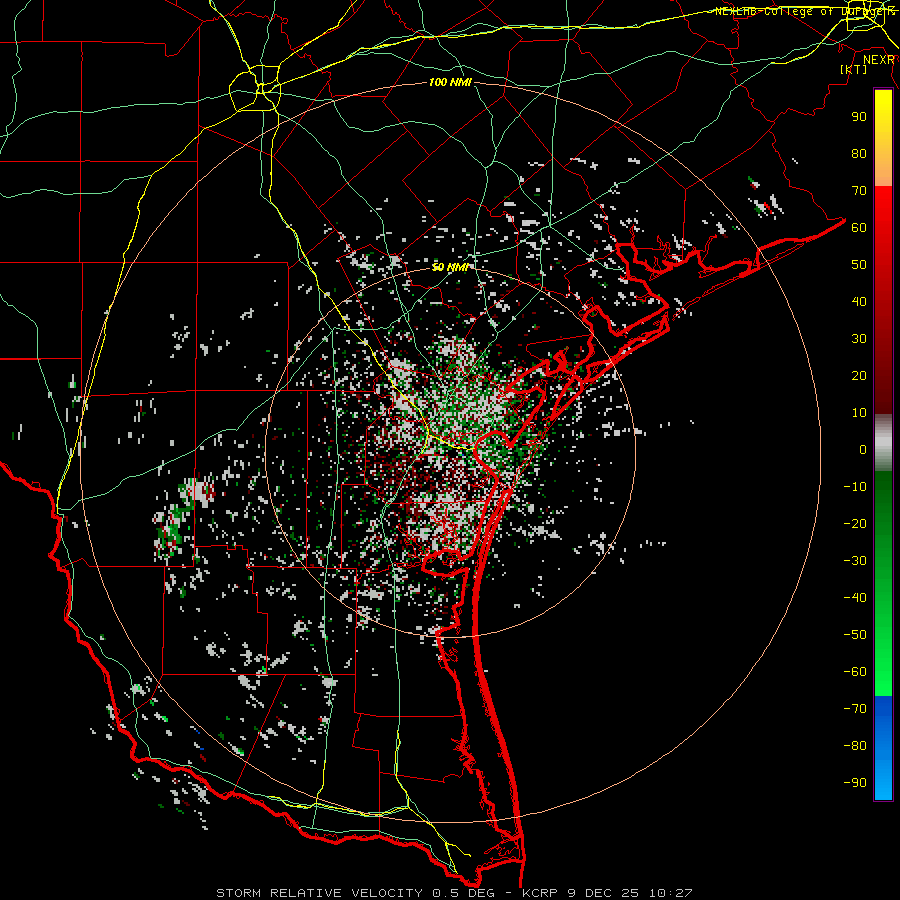Select the 0 scale value

pyautogui.click(x=863, y=449)
